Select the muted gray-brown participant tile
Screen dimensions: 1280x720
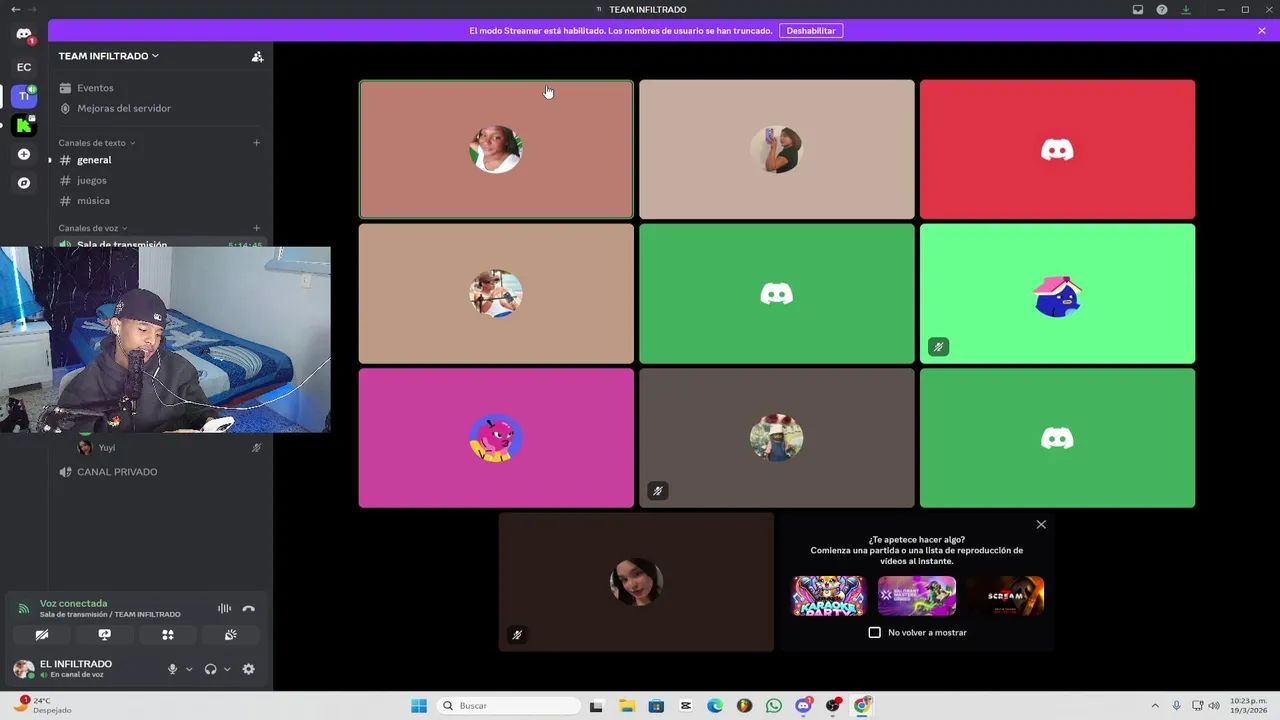click(777, 438)
